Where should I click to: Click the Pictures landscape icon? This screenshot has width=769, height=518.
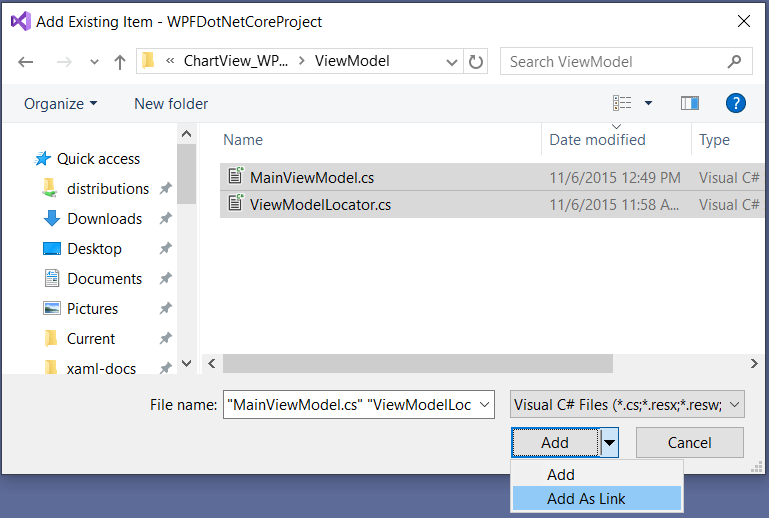(51, 309)
